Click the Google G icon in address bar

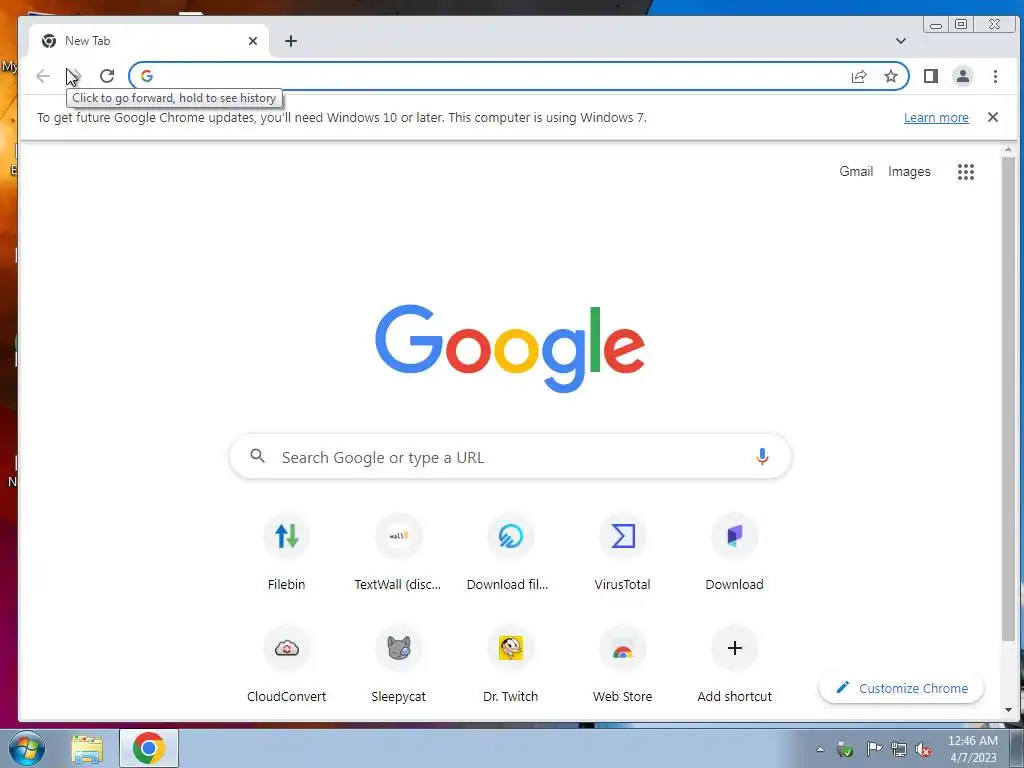tap(147, 76)
